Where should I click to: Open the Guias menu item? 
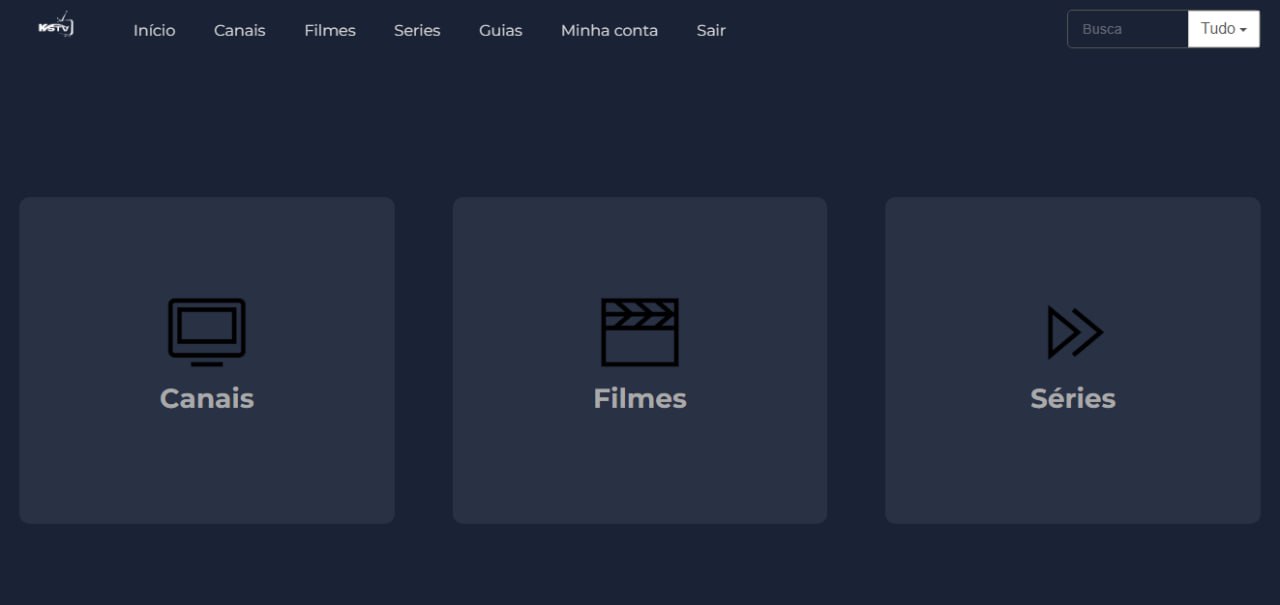click(x=500, y=30)
